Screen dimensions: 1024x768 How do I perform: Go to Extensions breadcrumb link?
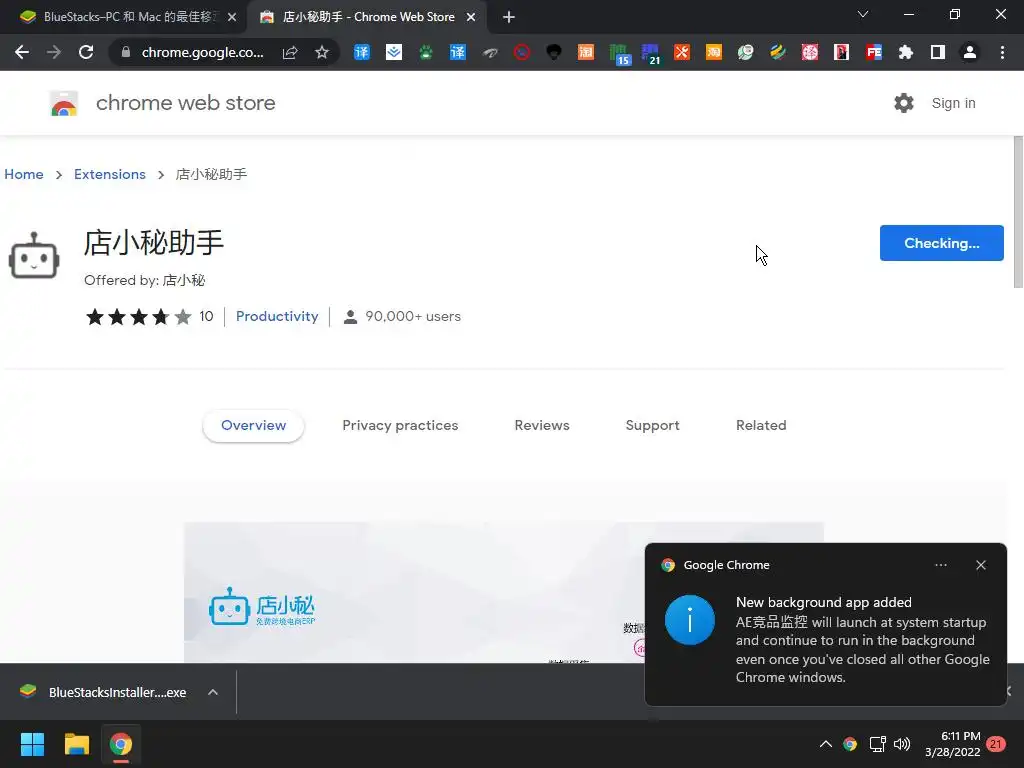click(110, 174)
